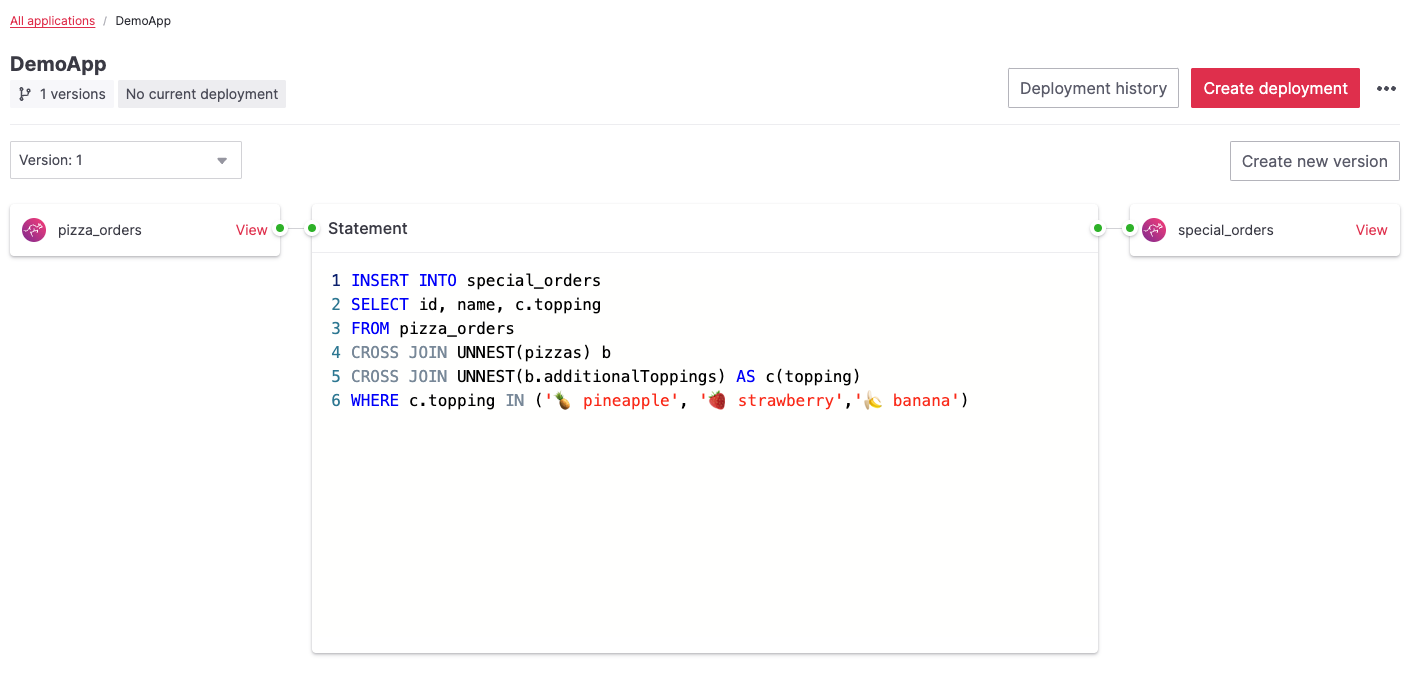Click the strawberry emoji on line 6
The height and width of the screenshot is (684, 1408).
[716, 400]
